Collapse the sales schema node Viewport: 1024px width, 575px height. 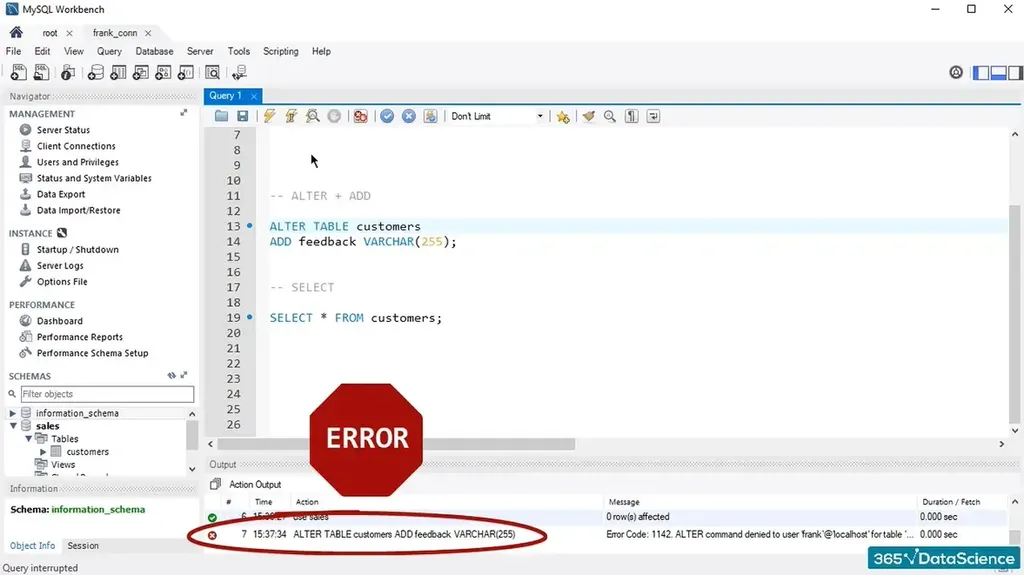point(13,426)
